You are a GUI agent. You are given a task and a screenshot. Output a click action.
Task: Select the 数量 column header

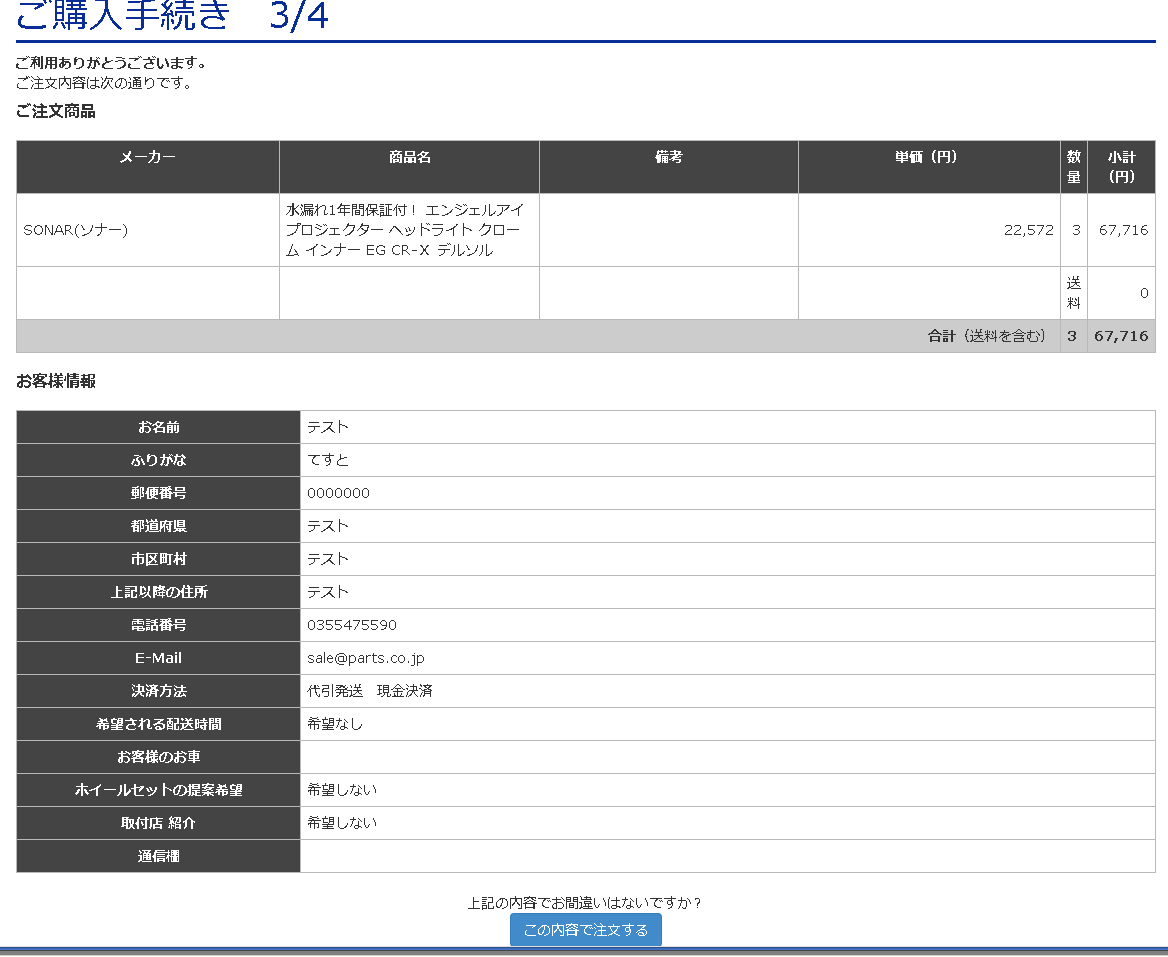click(x=1073, y=167)
